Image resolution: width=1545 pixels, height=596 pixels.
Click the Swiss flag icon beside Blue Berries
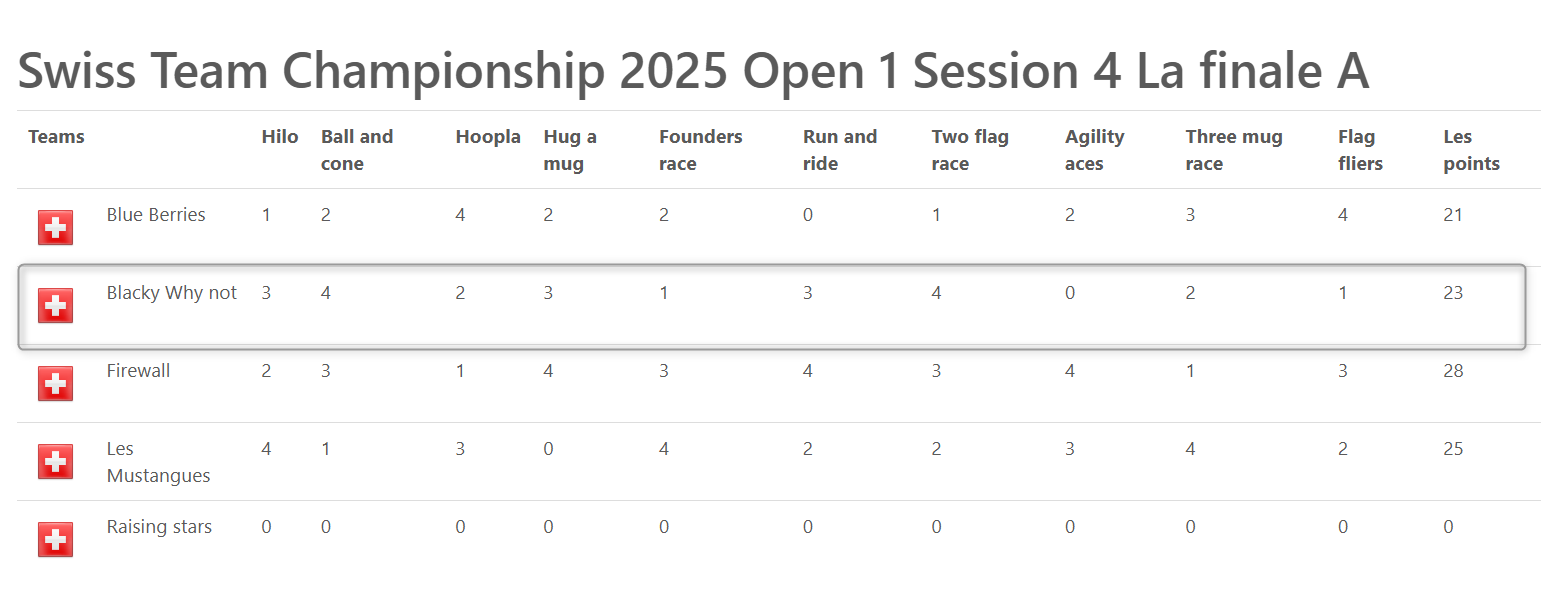tap(55, 228)
